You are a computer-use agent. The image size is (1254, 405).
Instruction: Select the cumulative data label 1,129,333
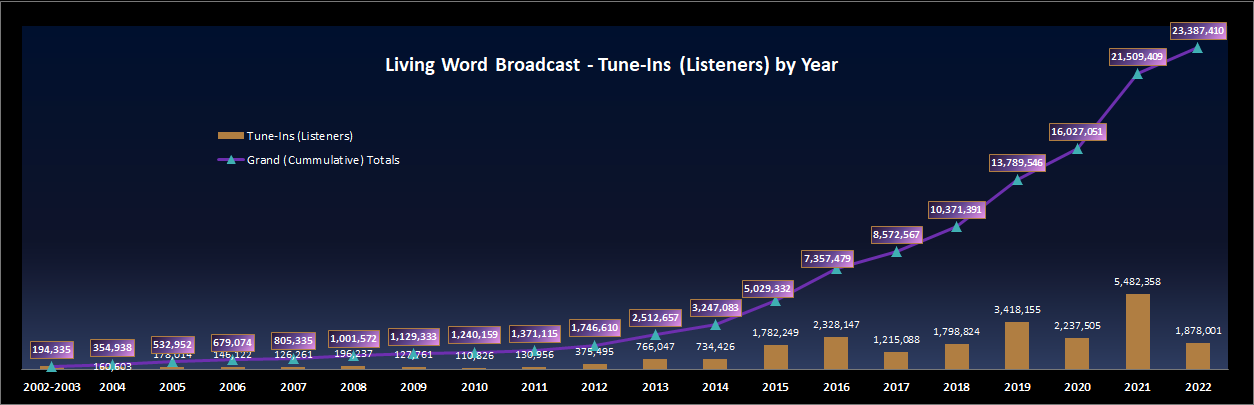pos(415,337)
